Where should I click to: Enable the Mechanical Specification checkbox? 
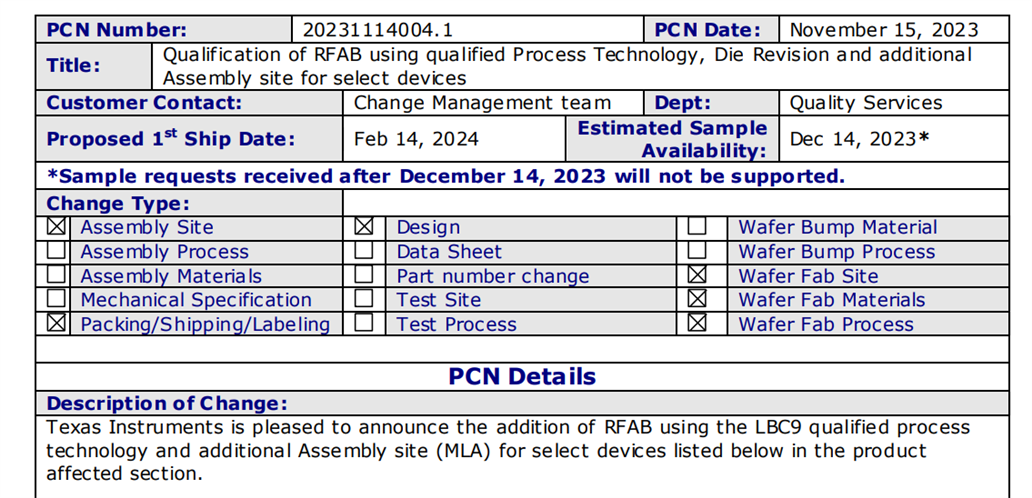click(x=57, y=299)
